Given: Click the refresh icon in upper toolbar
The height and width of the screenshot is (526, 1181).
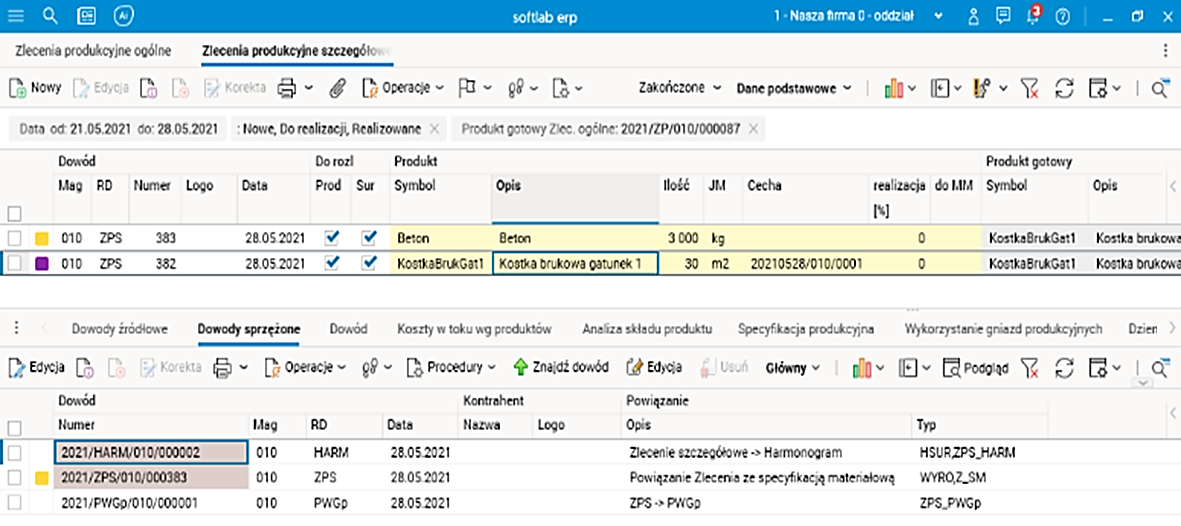Looking at the screenshot, I should pyautogui.click(x=1064, y=88).
